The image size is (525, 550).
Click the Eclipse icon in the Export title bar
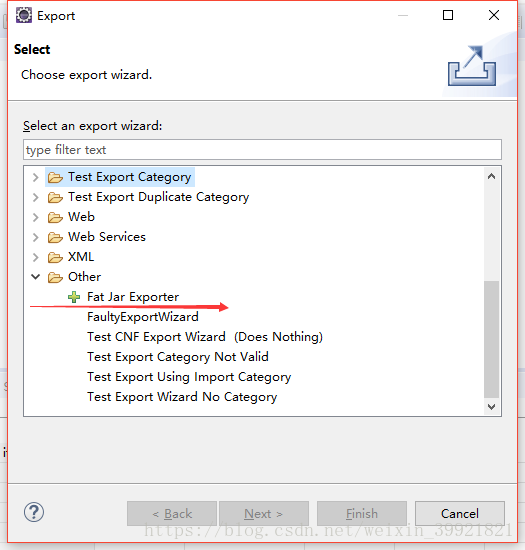[x=24, y=15]
